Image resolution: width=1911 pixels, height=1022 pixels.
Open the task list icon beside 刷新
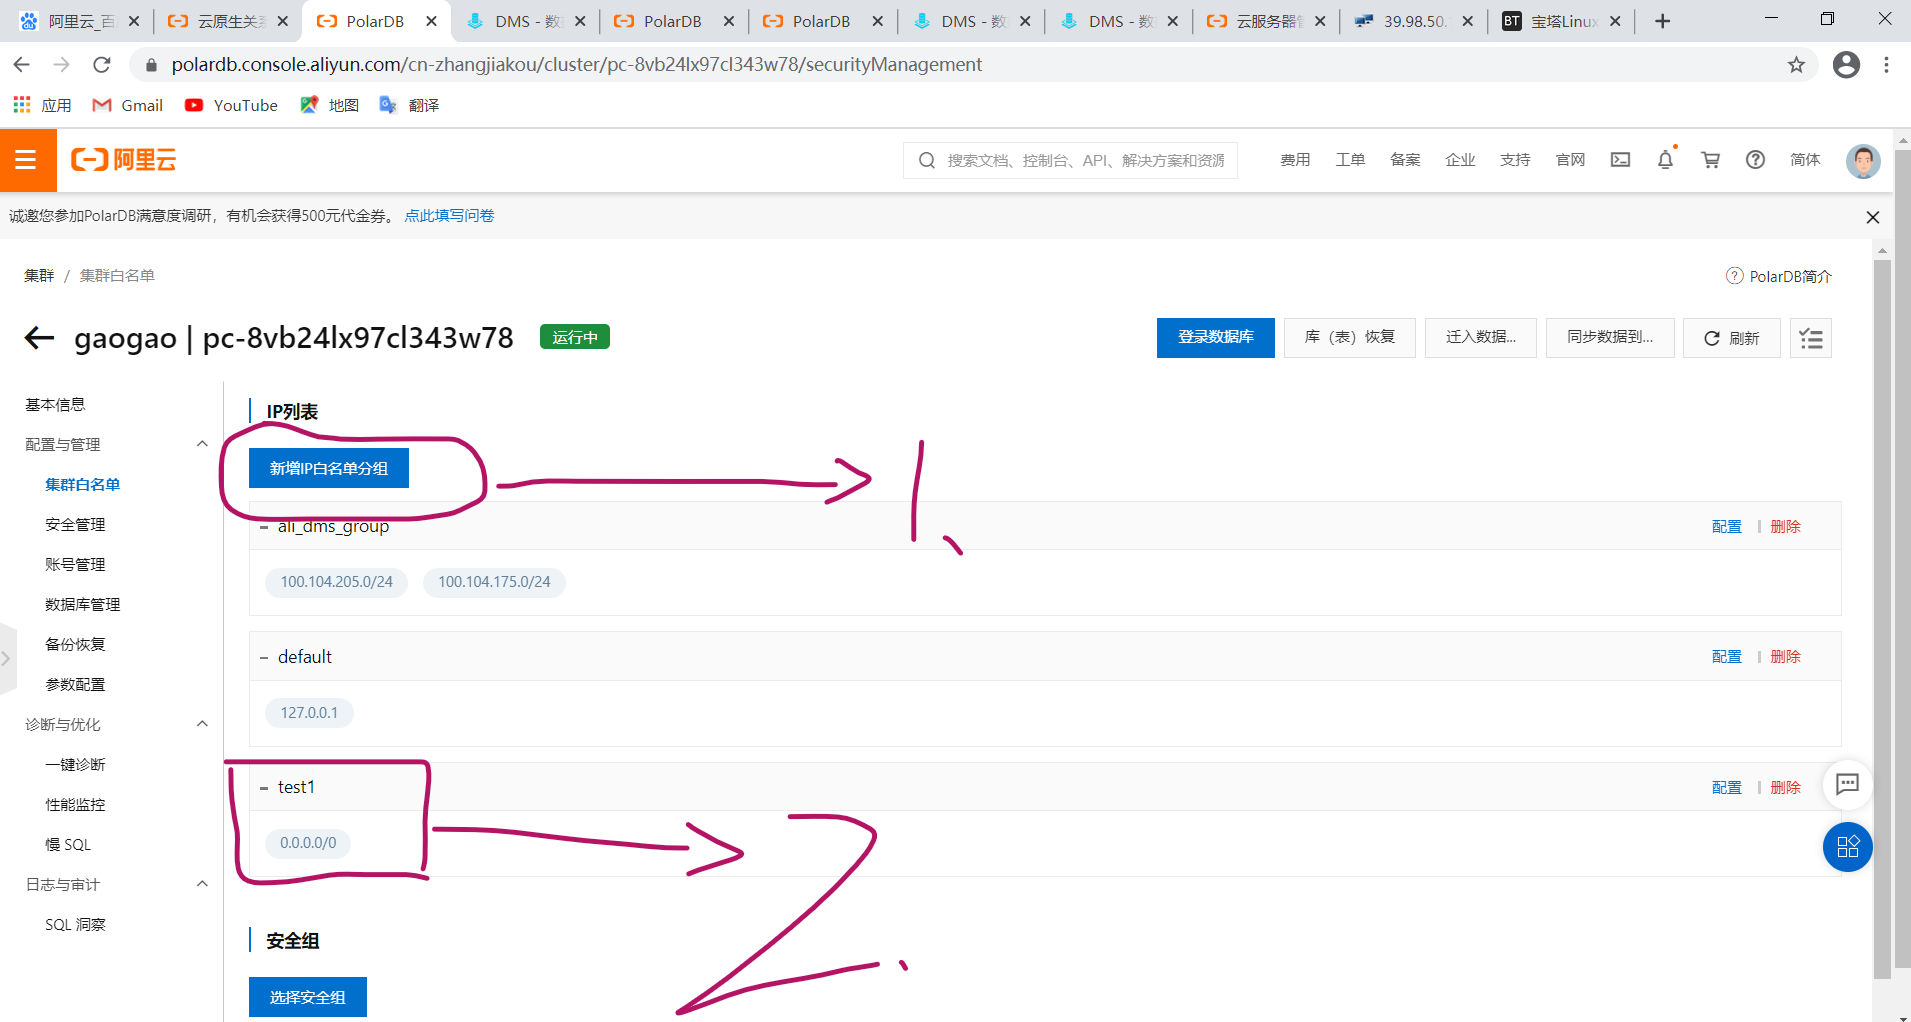[1811, 338]
